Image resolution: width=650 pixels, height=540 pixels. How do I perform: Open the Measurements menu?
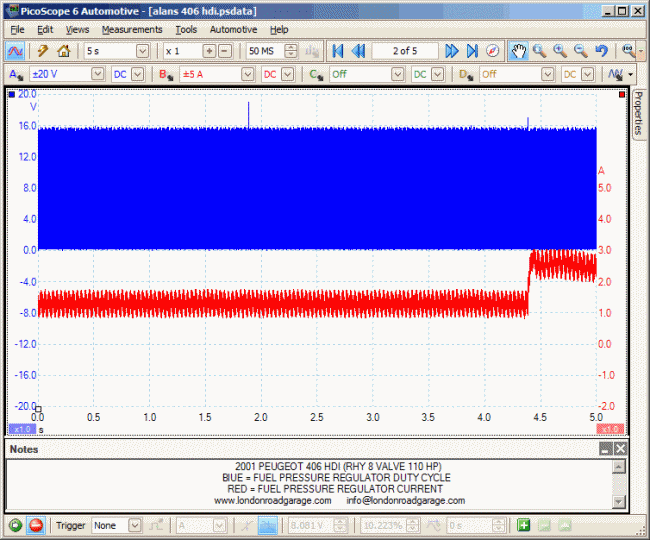(131, 30)
